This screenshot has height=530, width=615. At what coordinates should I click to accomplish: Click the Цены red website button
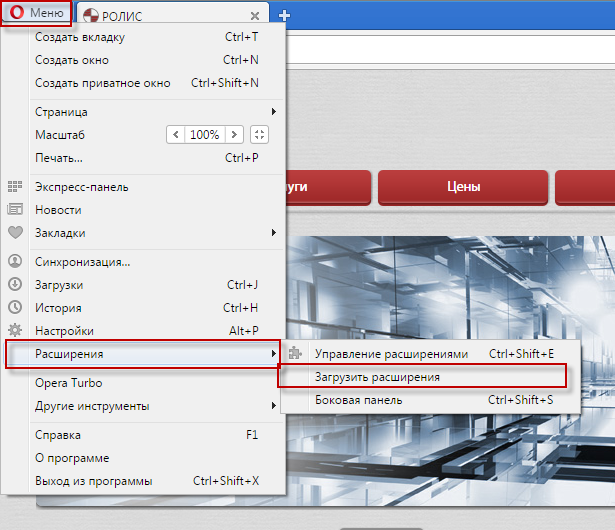[x=463, y=187]
